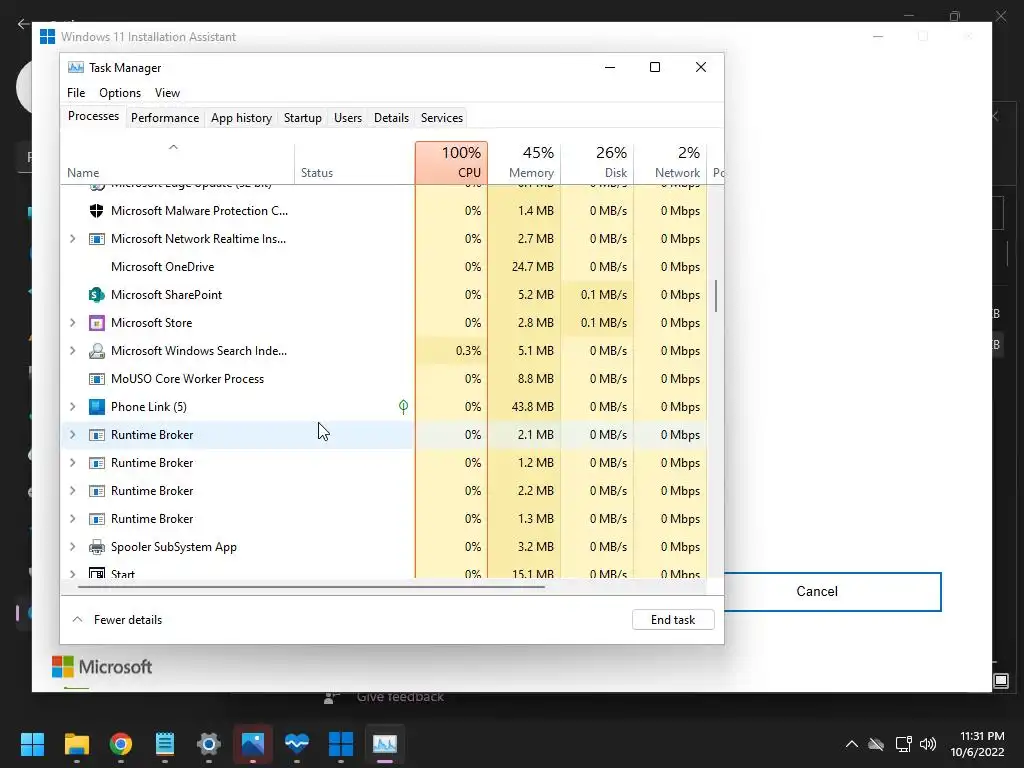1024x768 pixels.
Task: Click the 24.7 MB memory value for OneDrive
Action: (532, 267)
